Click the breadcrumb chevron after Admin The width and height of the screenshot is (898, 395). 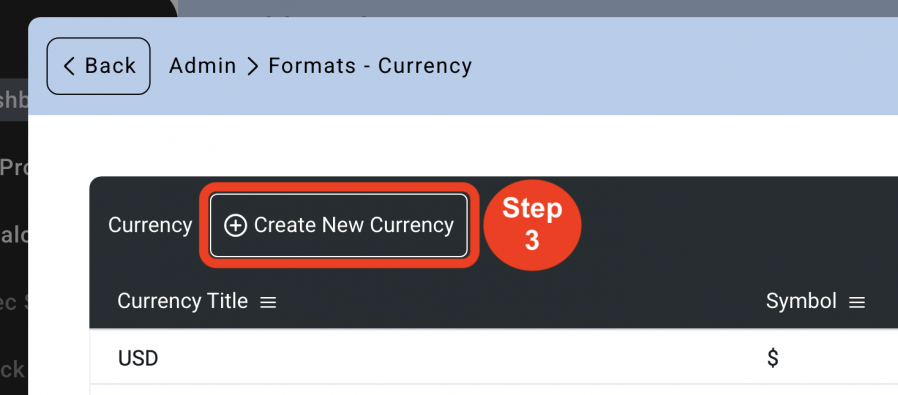click(253, 66)
